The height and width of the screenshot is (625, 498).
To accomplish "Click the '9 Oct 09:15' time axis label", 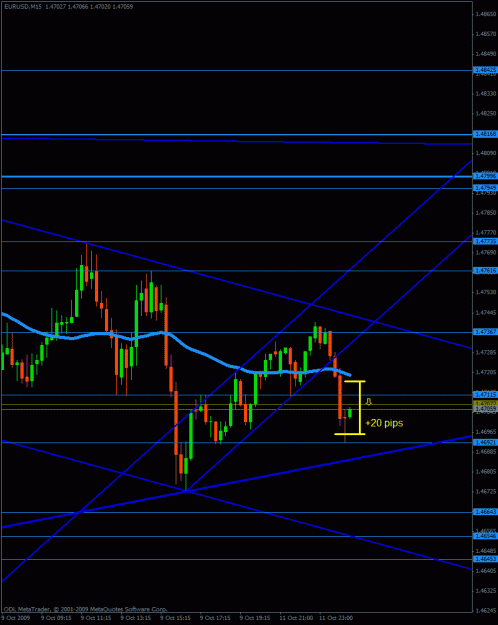I will tap(57, 618).
